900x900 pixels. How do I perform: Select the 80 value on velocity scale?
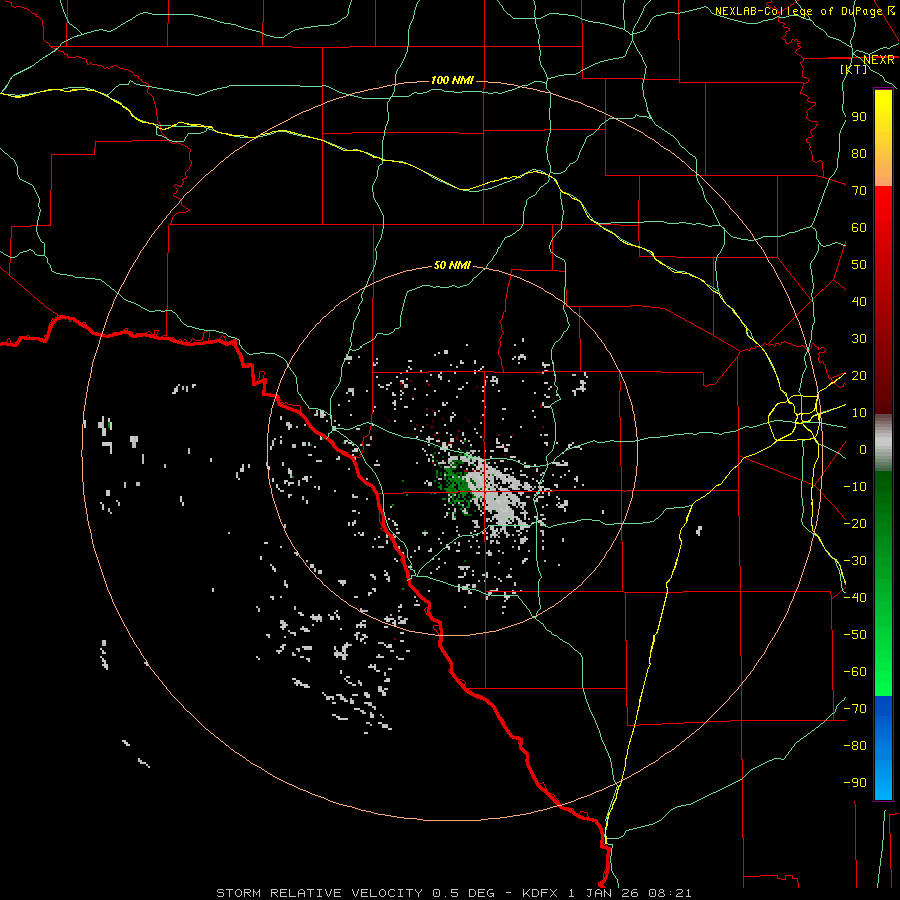coord(859,153)
